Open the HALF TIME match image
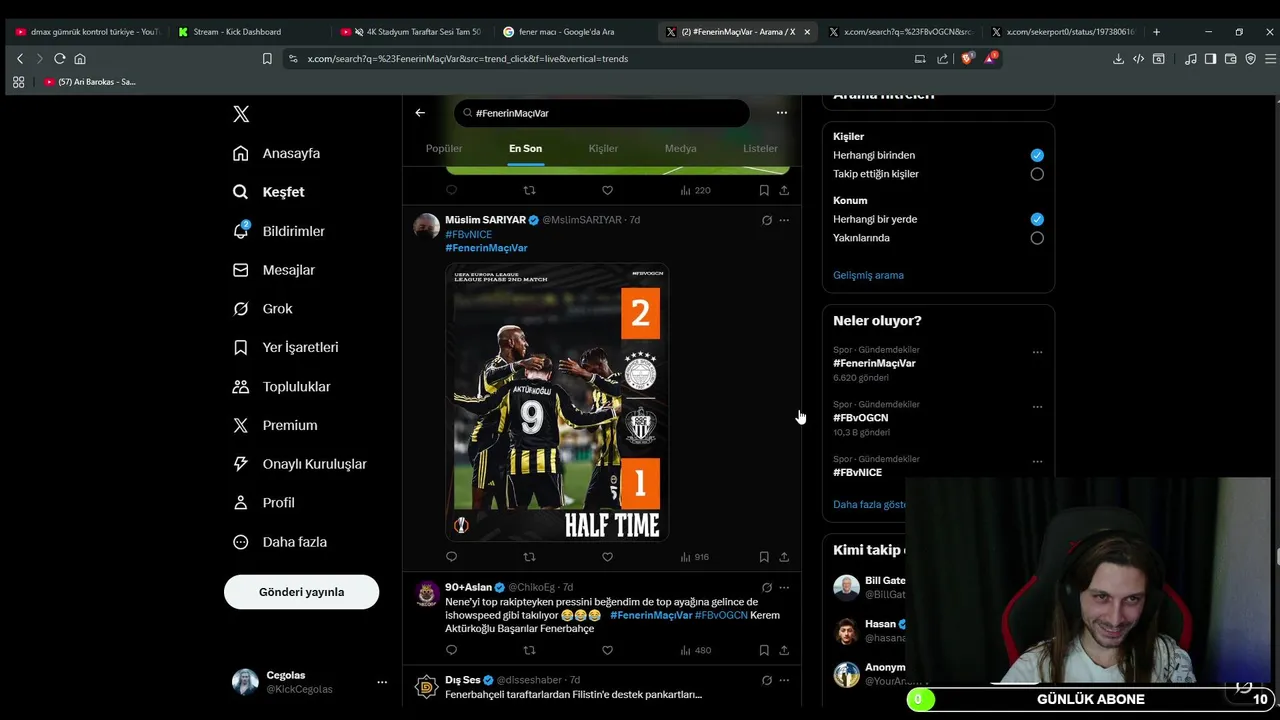Screen dimensions: 1280x720 click(557, 402)
